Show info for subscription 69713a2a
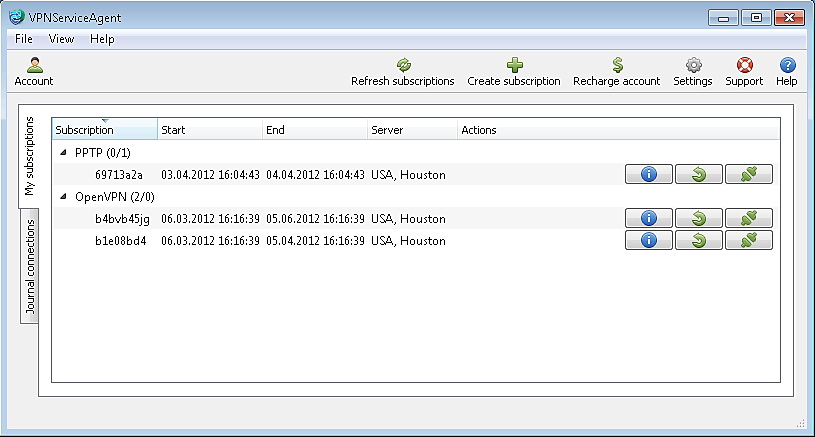Viewport: 815px width, 437px height. (x=648, y=174)
